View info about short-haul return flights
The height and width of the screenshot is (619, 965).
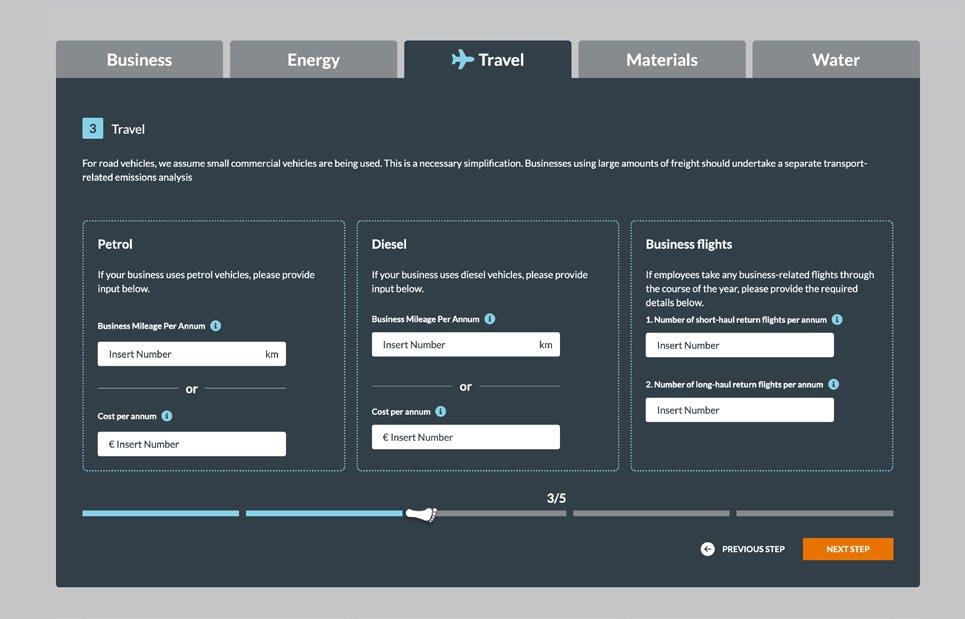coord(836,319)
